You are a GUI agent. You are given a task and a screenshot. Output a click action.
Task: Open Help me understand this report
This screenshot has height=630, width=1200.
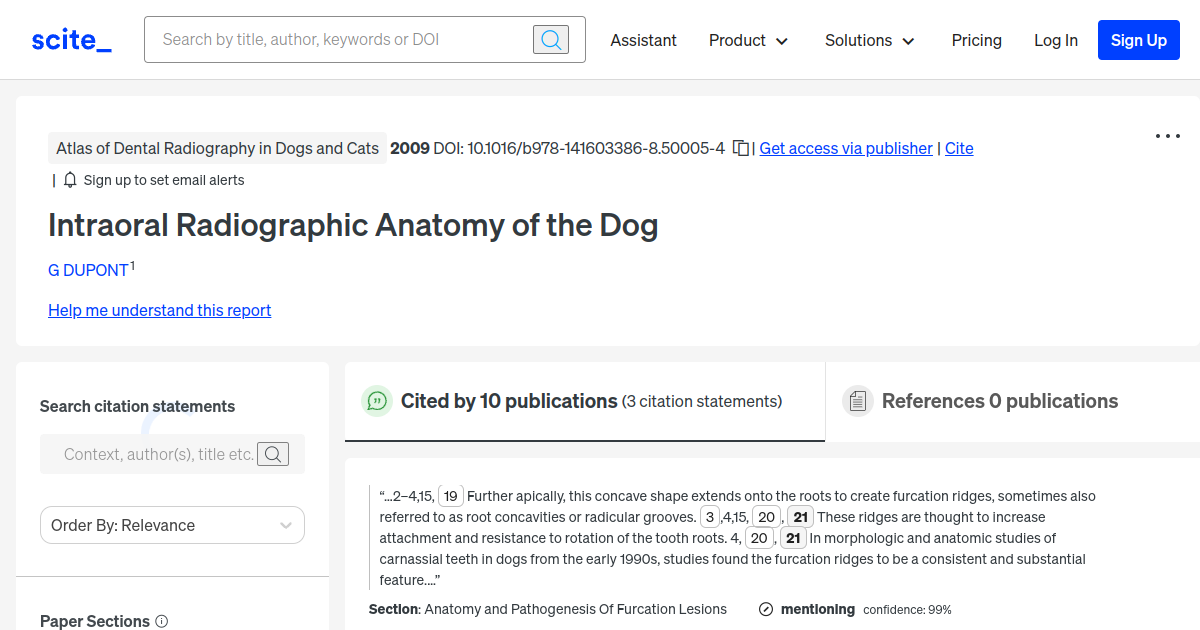(x=159, y=310)
